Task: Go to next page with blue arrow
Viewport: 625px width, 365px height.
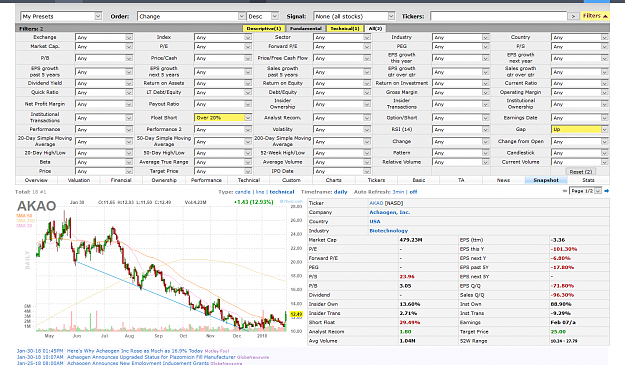Action: (x=607, y=191)
